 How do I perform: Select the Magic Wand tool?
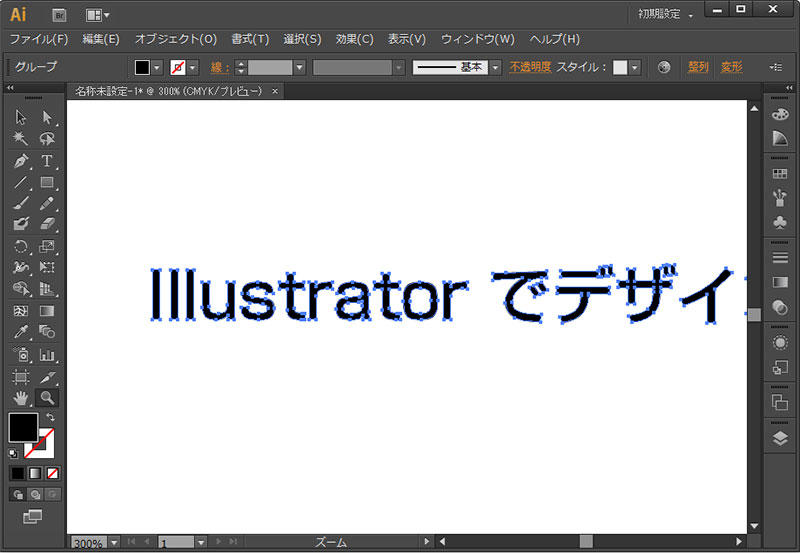[x=20, y=139]
